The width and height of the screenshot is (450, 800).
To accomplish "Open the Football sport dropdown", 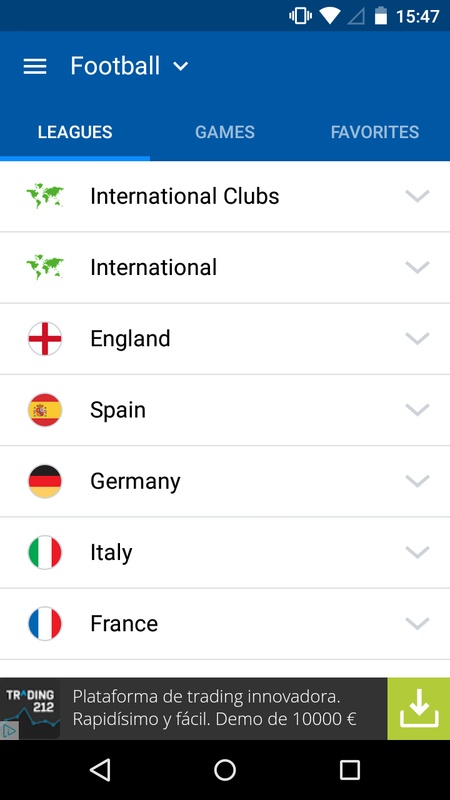I will [x=130, y=66].
